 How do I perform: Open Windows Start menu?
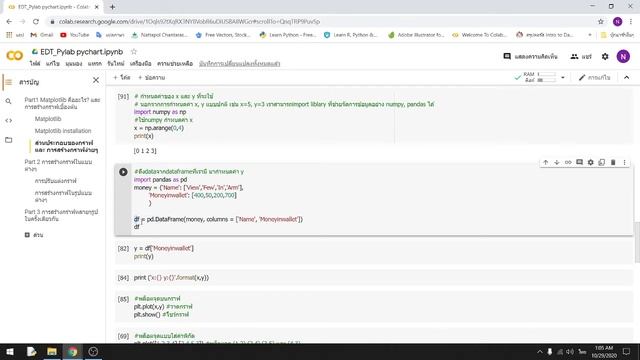(10, 351)
